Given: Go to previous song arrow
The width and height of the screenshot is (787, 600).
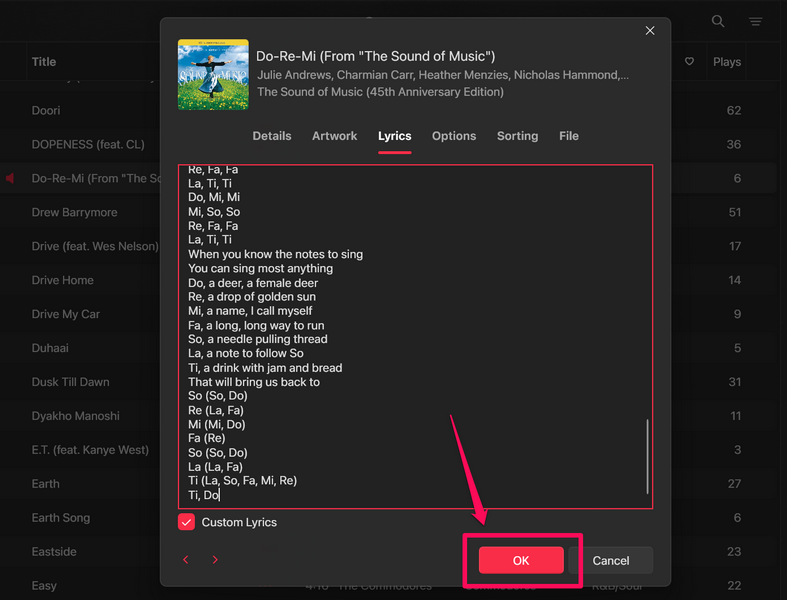Looking at the screenshot, I should tap(186, 560).
